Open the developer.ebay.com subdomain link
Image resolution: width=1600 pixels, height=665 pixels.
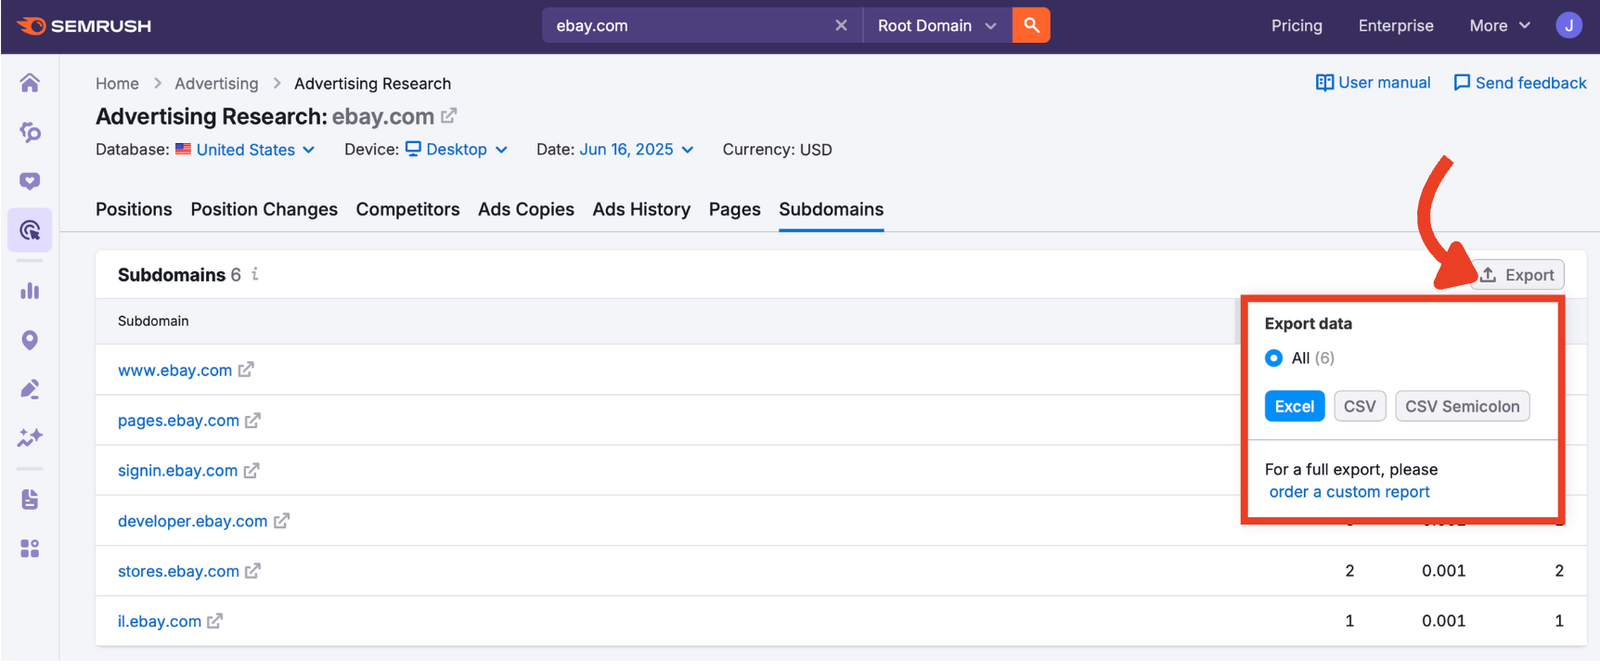pos(193,521)
